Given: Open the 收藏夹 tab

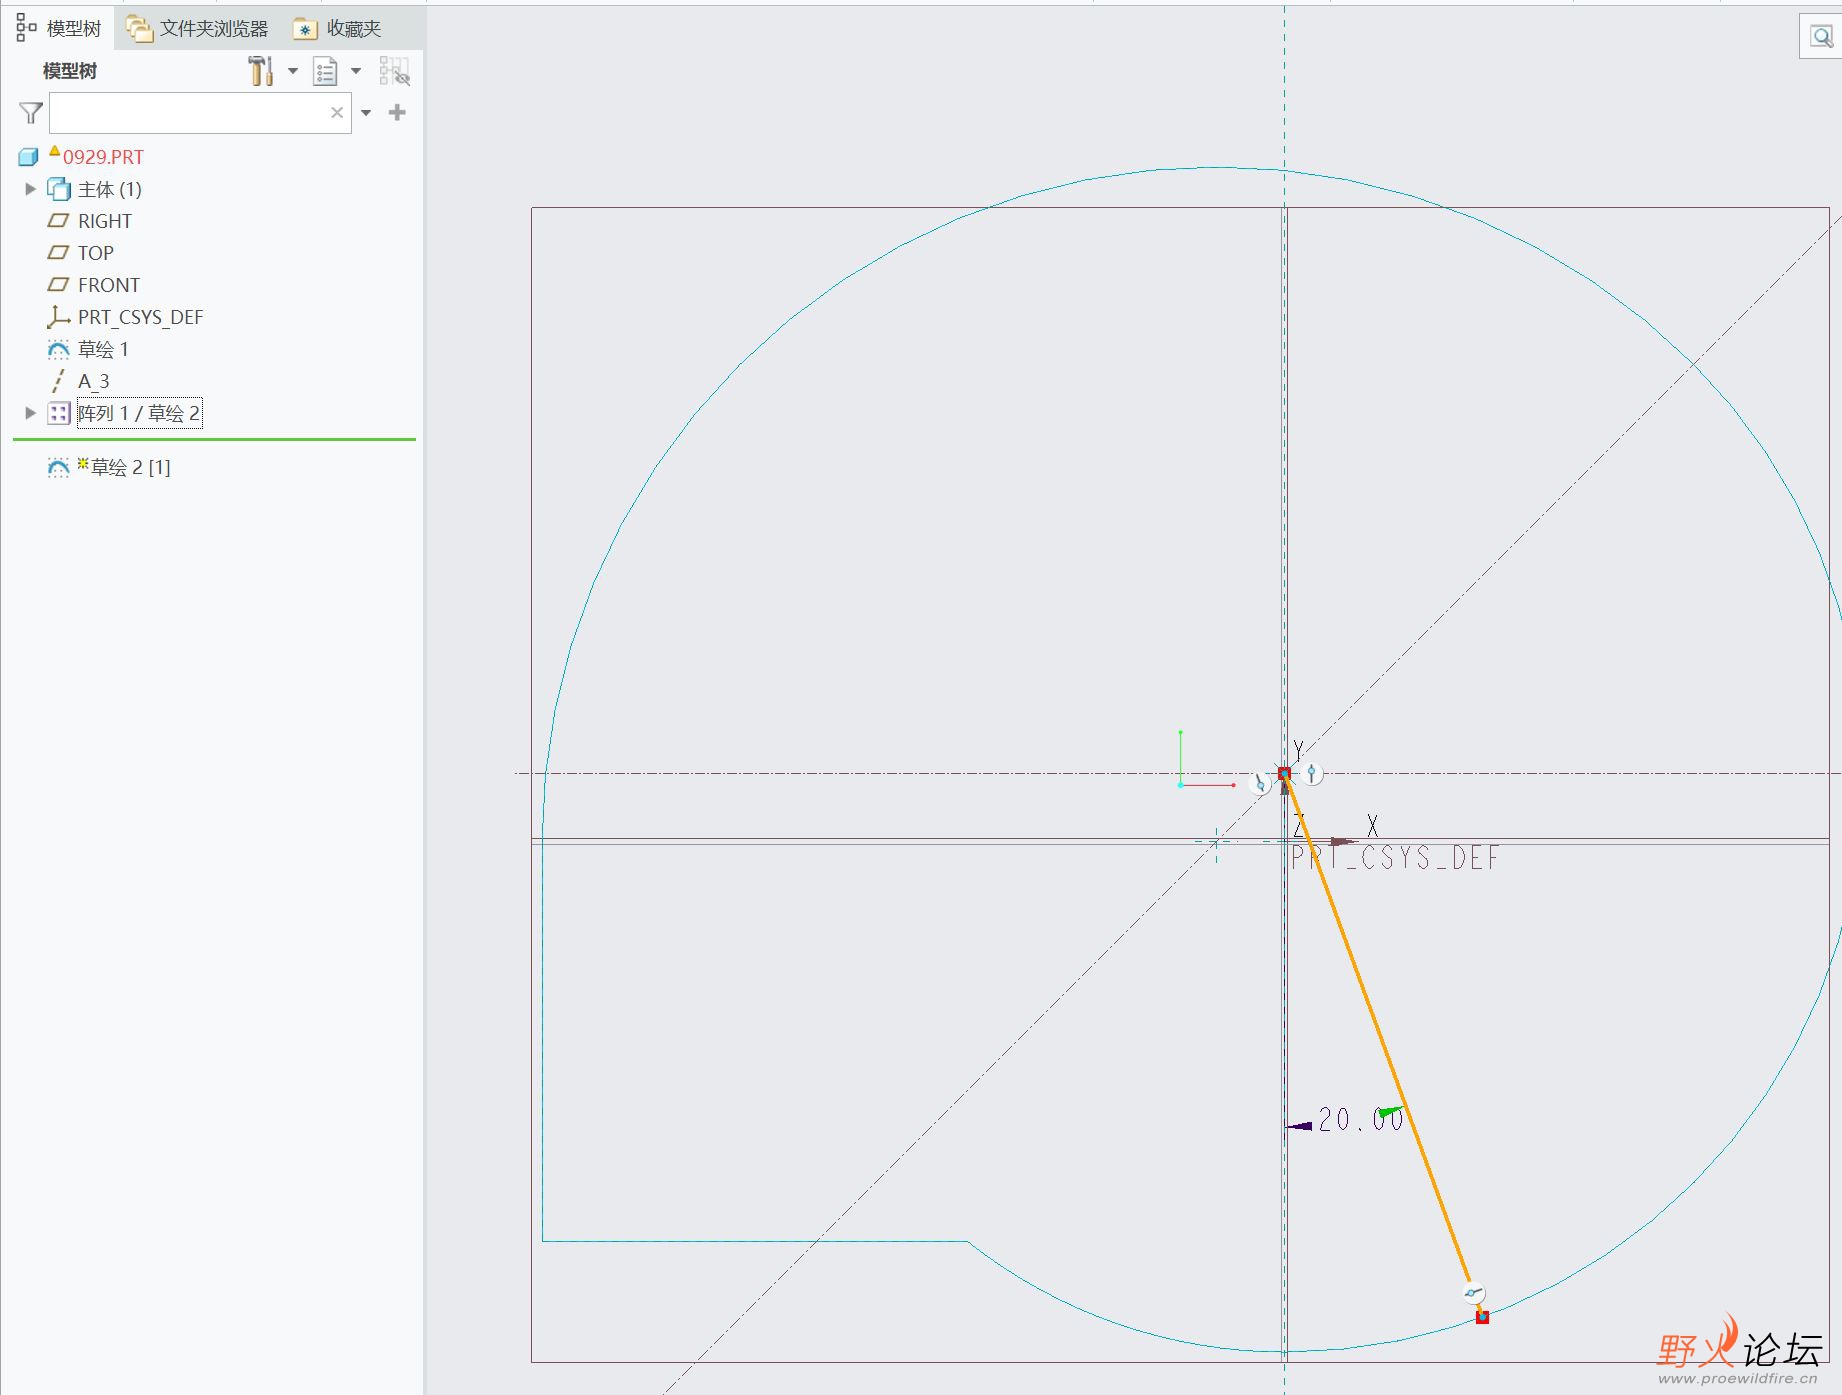Looking at the screenshot, I should tap(338, 28).
